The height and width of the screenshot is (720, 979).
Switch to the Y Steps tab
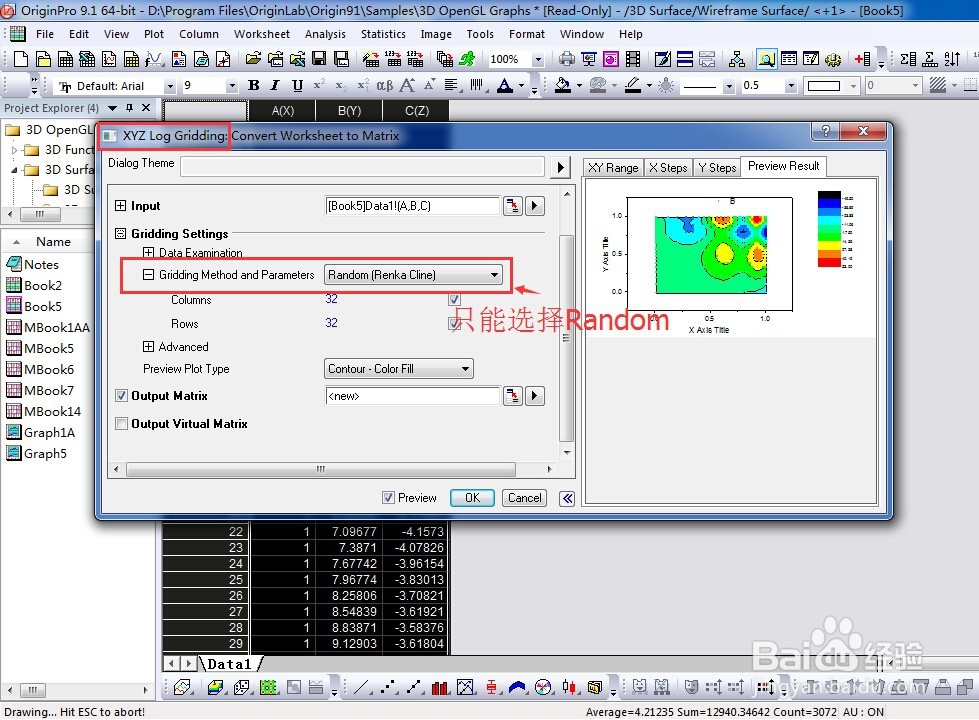pyautogui.click(x=717, y=167)
